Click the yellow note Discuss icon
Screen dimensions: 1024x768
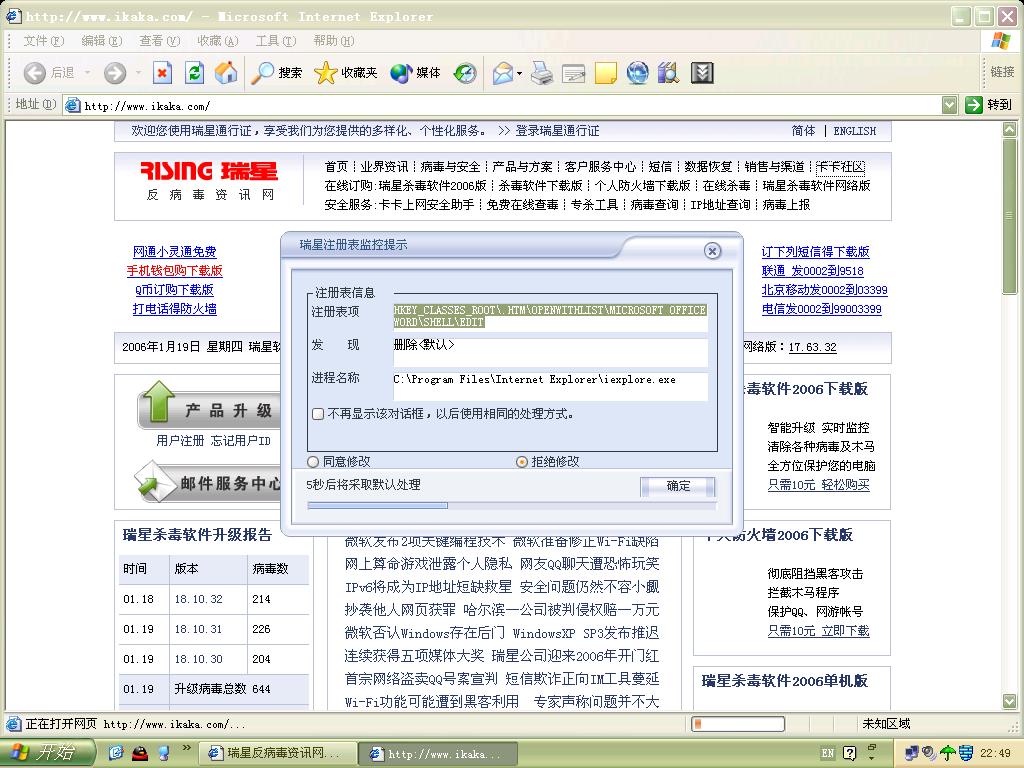pos(605,72)
